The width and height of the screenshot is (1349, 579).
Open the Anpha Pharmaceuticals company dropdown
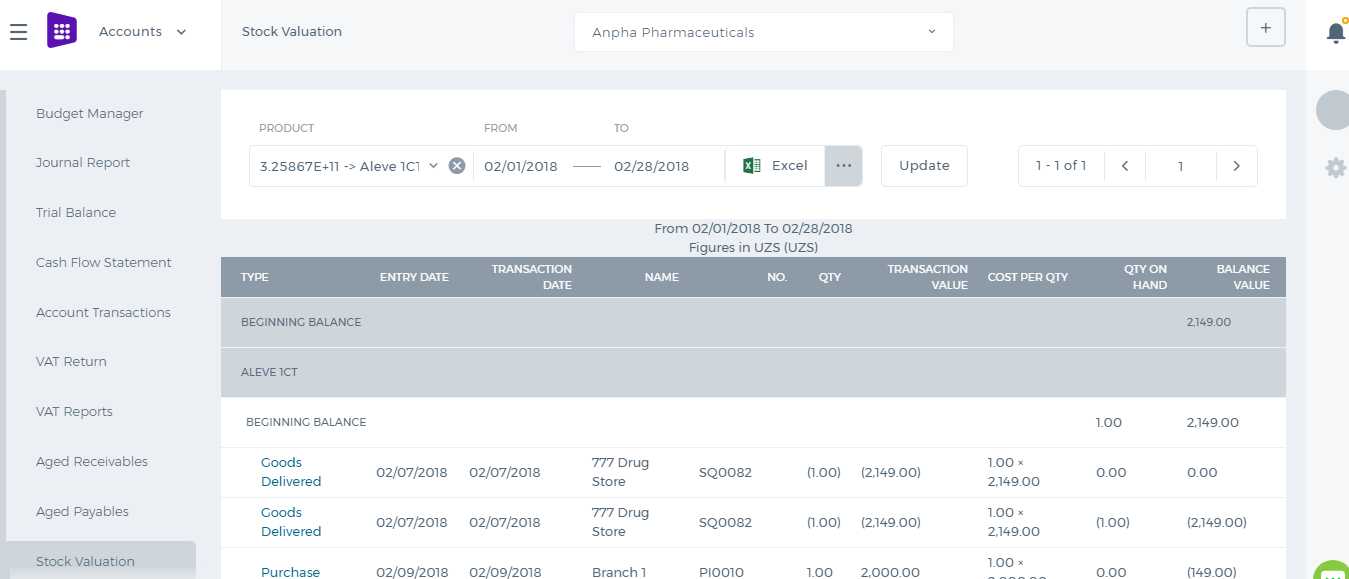(x=764, y=32)
